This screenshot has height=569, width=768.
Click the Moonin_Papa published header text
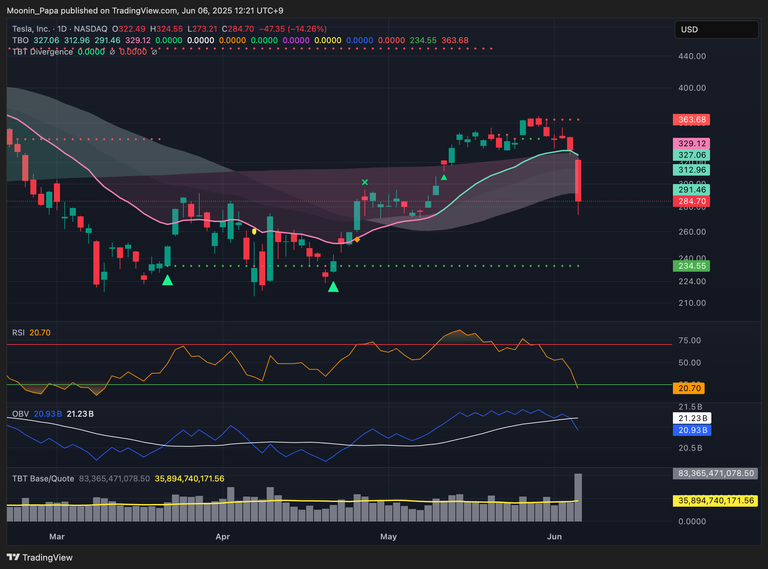point(144,10)
